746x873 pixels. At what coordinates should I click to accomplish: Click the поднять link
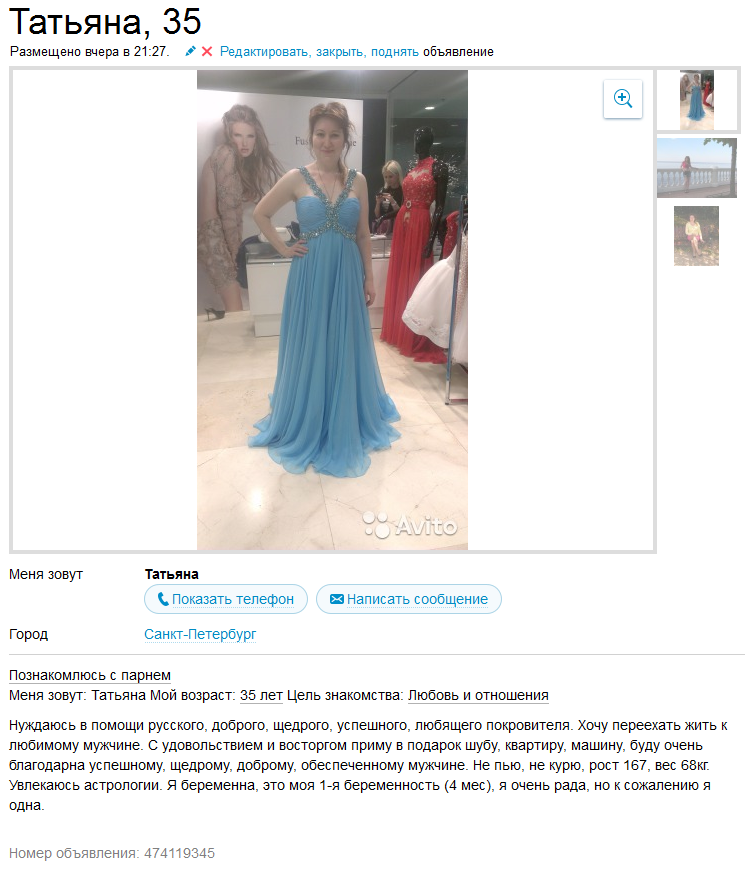click(x=395, y=52)
